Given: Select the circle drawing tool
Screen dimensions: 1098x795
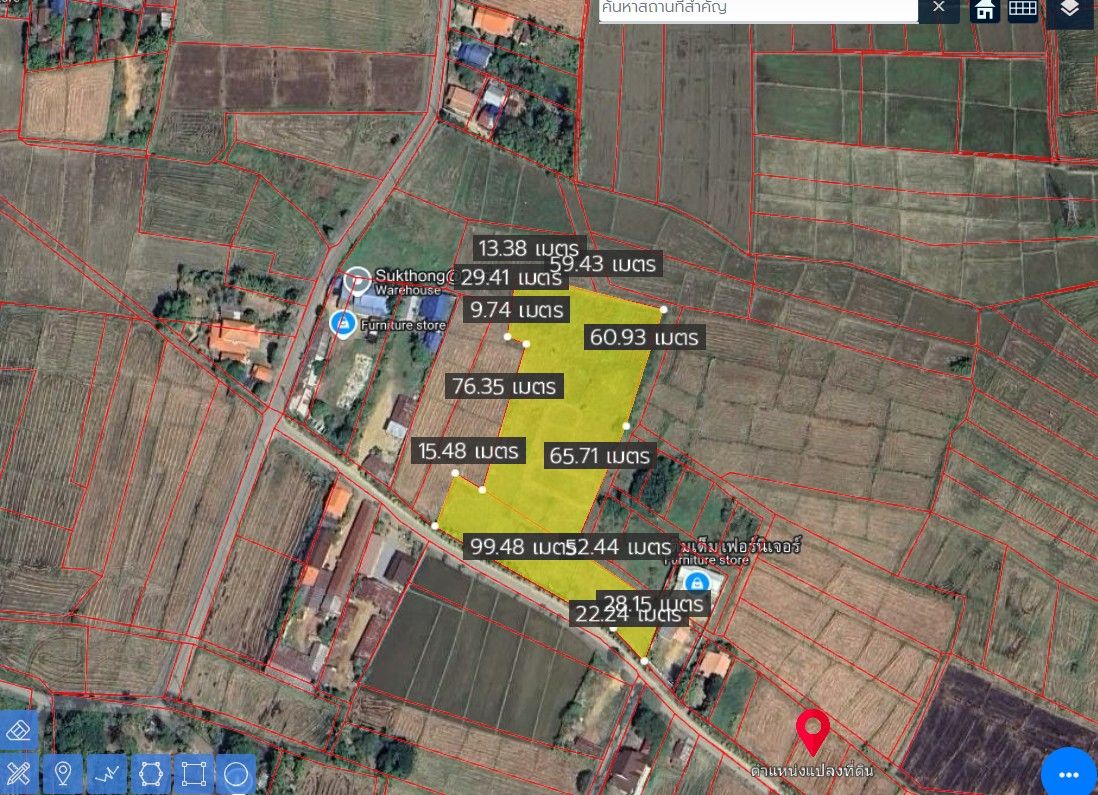Looking at the screenshot, I should 237,773.
